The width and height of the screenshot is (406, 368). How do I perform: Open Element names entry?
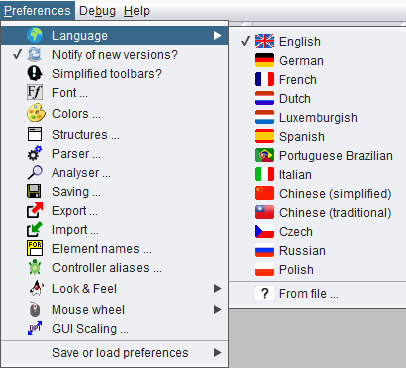pyautogui.click(x=115, y=248)
